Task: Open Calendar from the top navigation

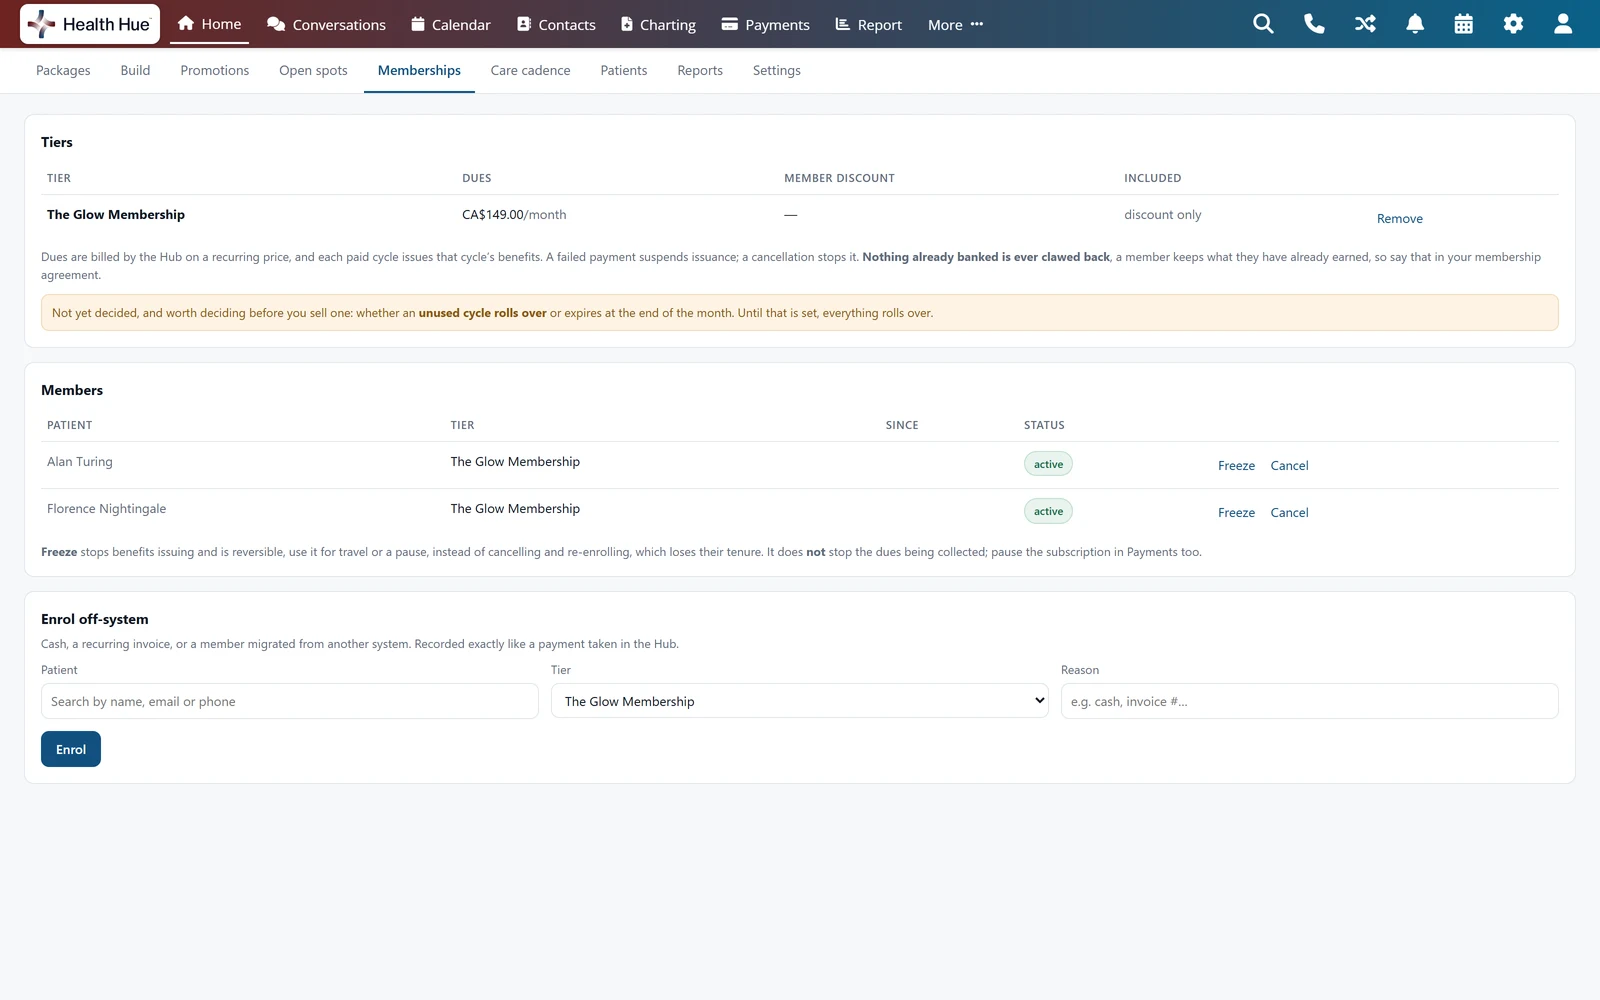Action: point(451,24)
